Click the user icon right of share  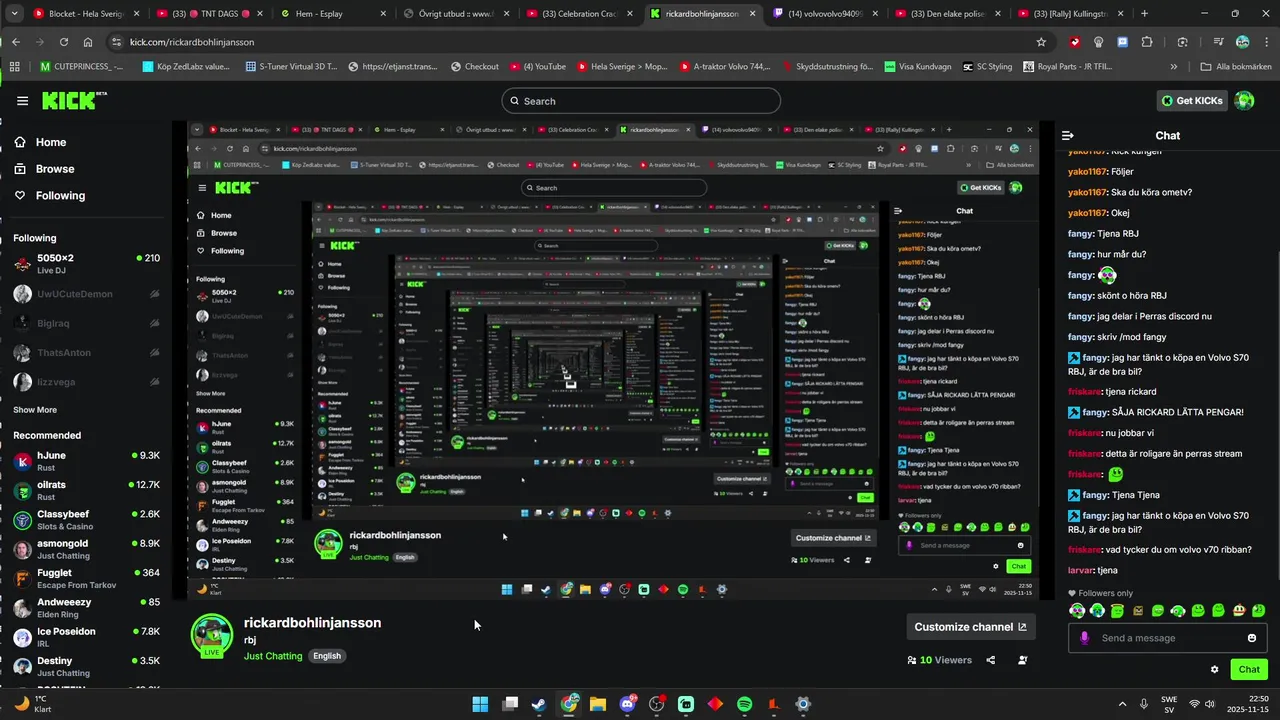(x=1022, y=660)
